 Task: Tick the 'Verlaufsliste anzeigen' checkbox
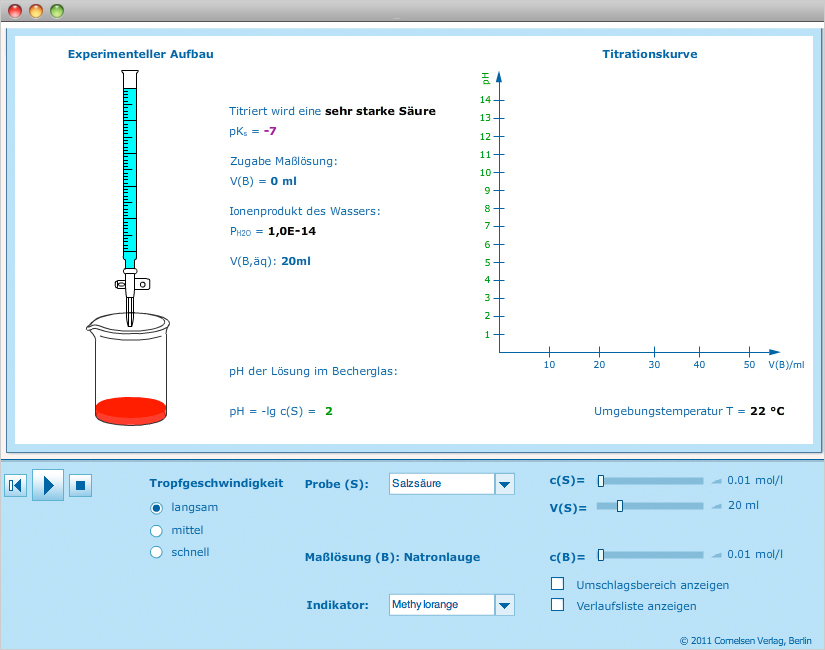point(558,605)
